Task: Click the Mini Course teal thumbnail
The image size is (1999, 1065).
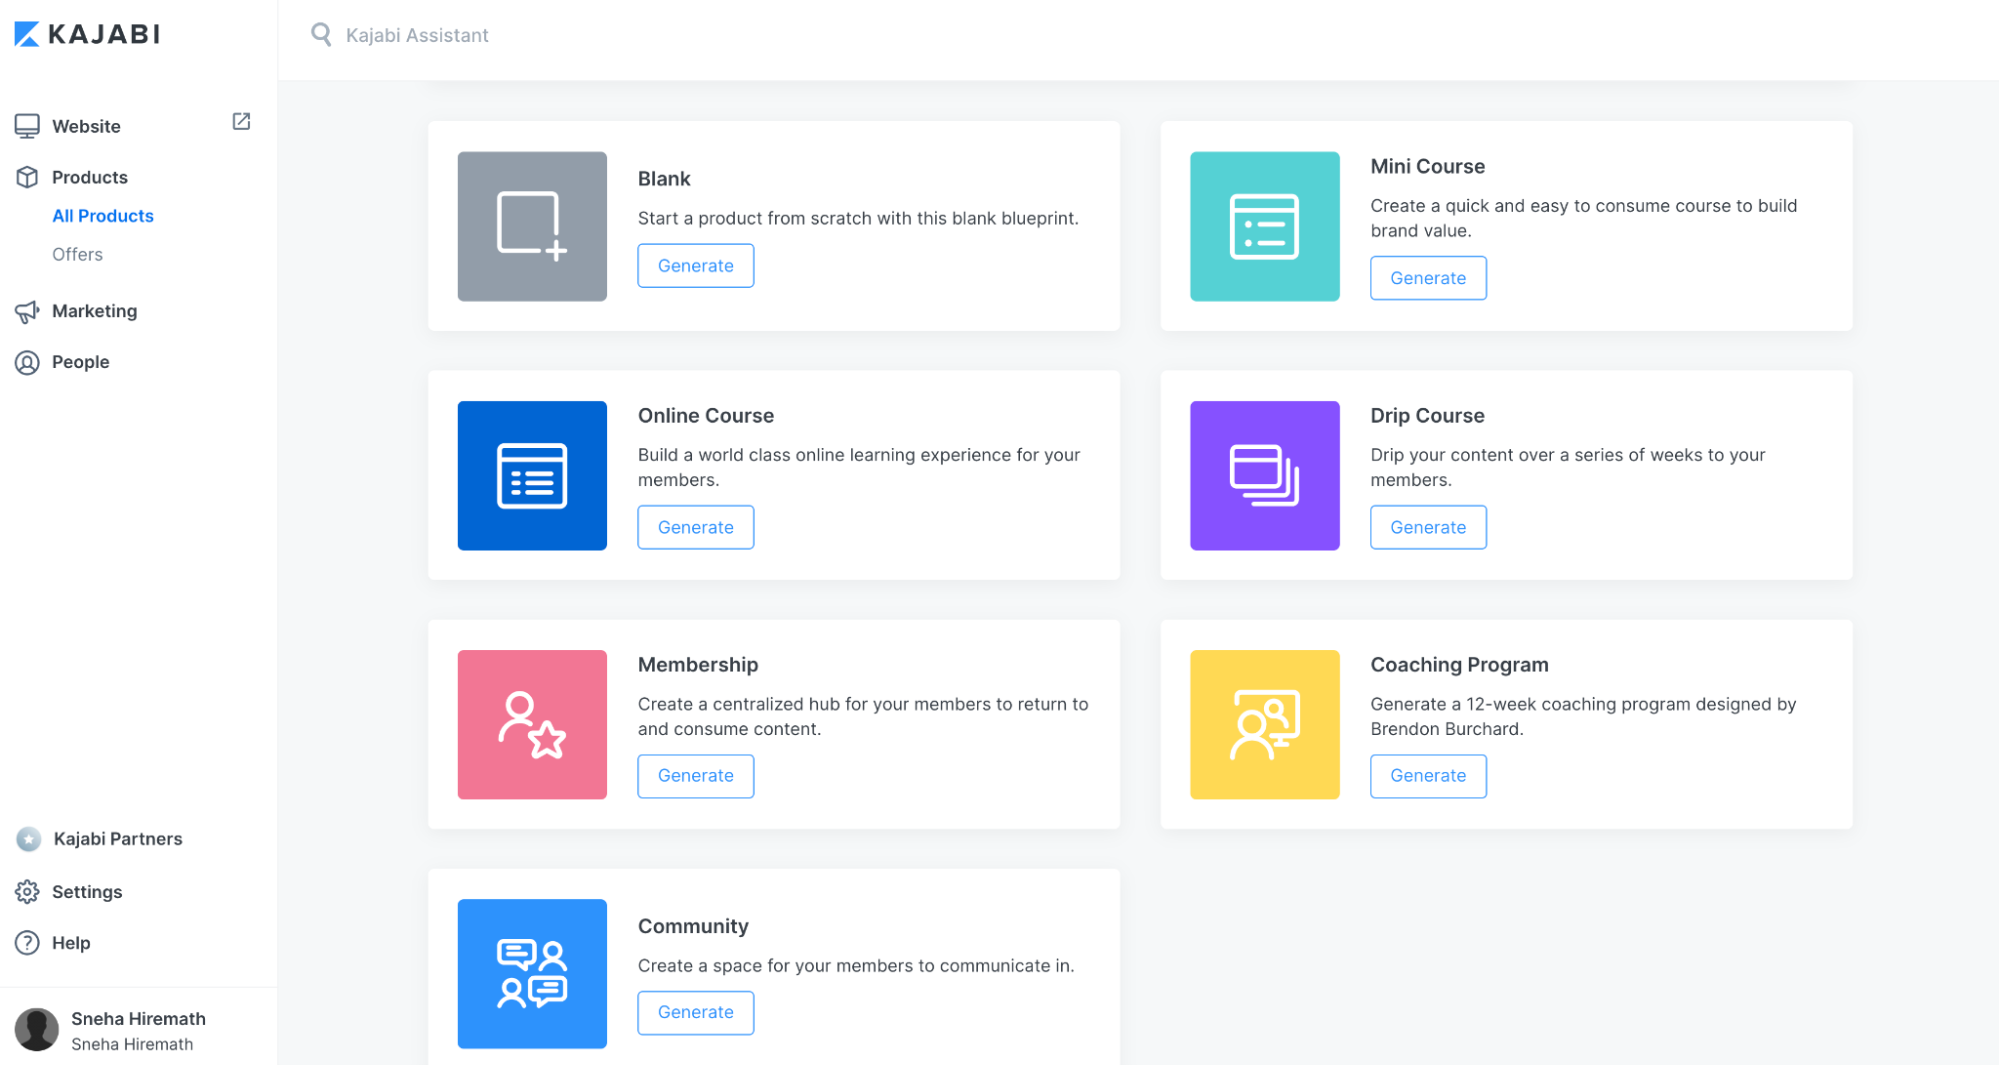Action: coord(1264,226)
